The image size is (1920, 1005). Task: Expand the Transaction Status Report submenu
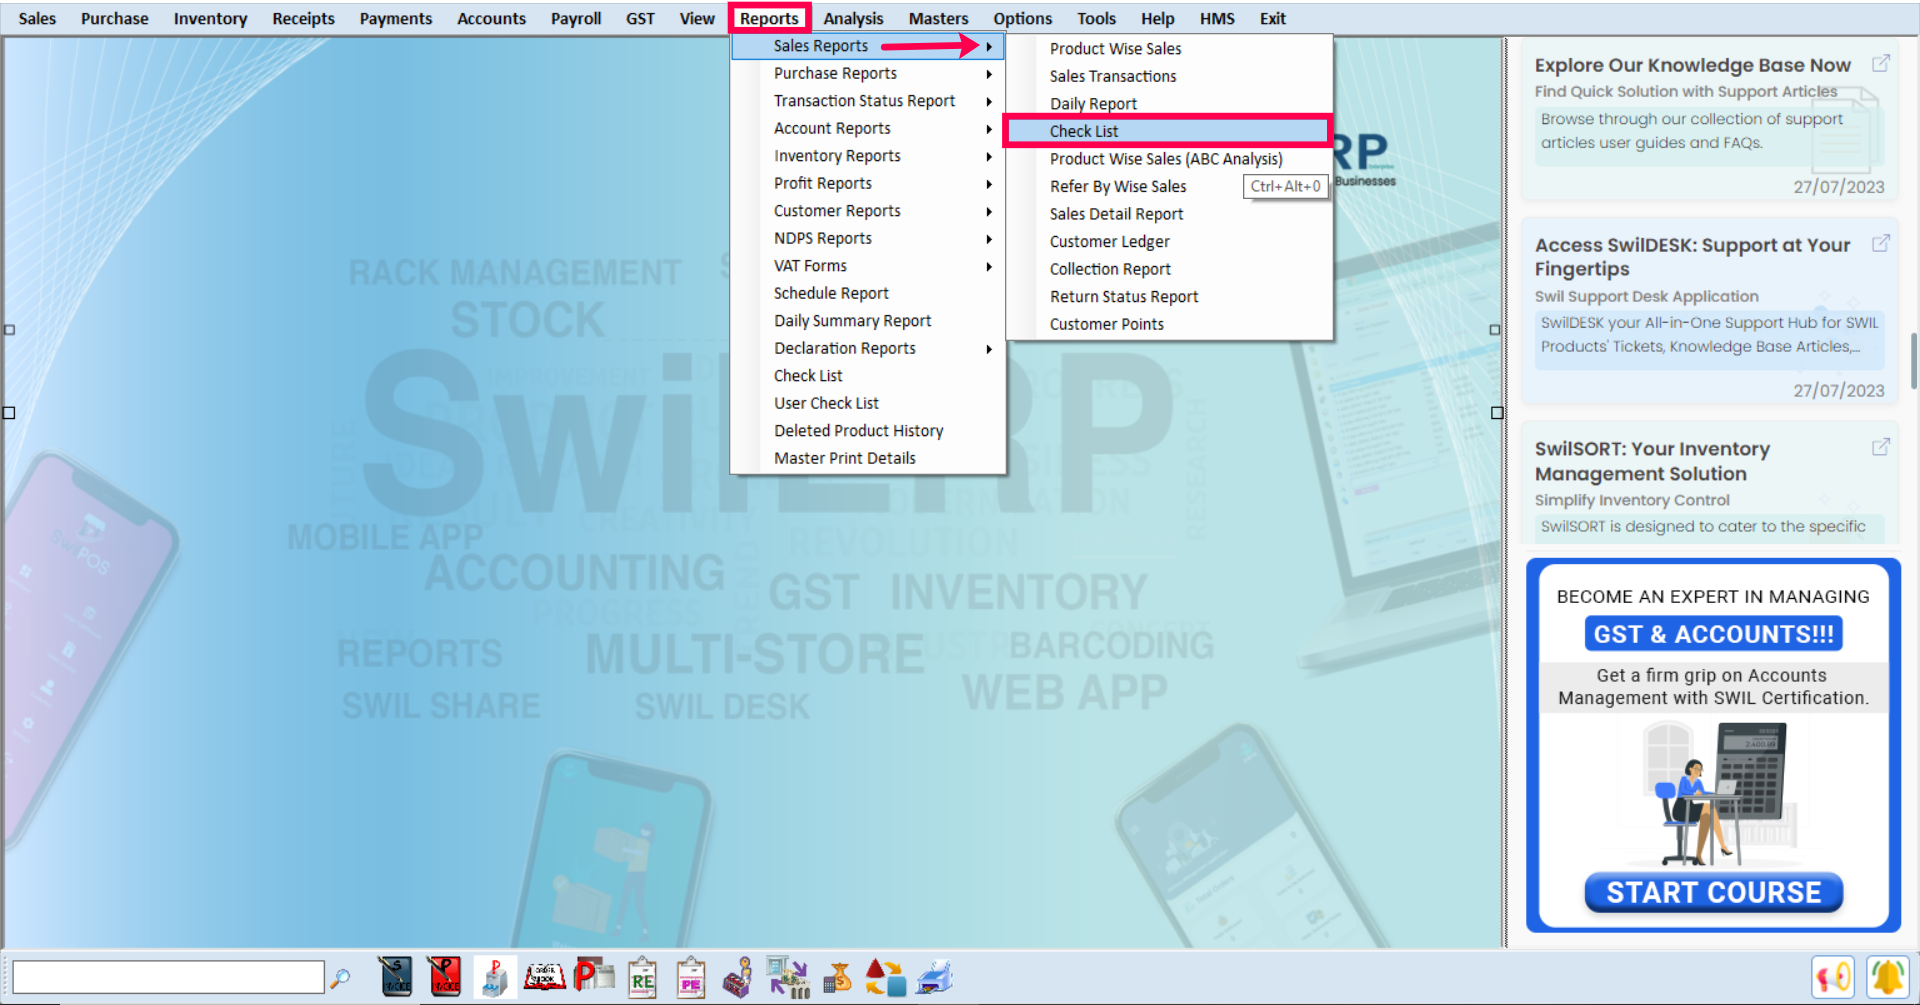pos(867,101)
